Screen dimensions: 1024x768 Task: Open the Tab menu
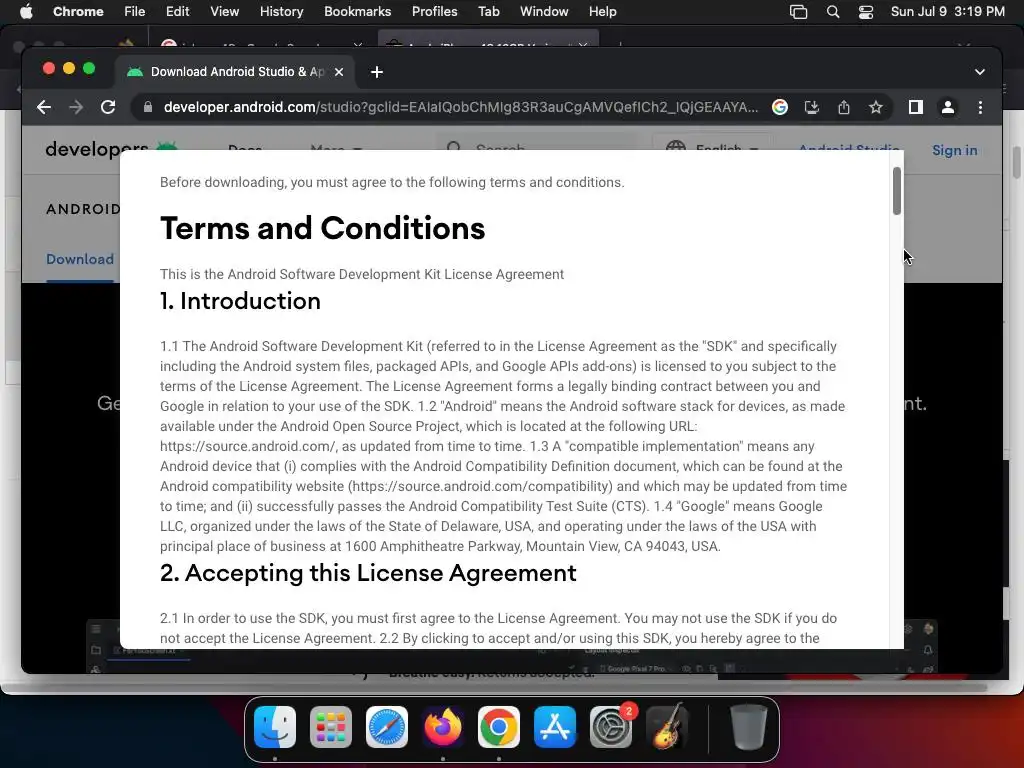coord(488,11)
